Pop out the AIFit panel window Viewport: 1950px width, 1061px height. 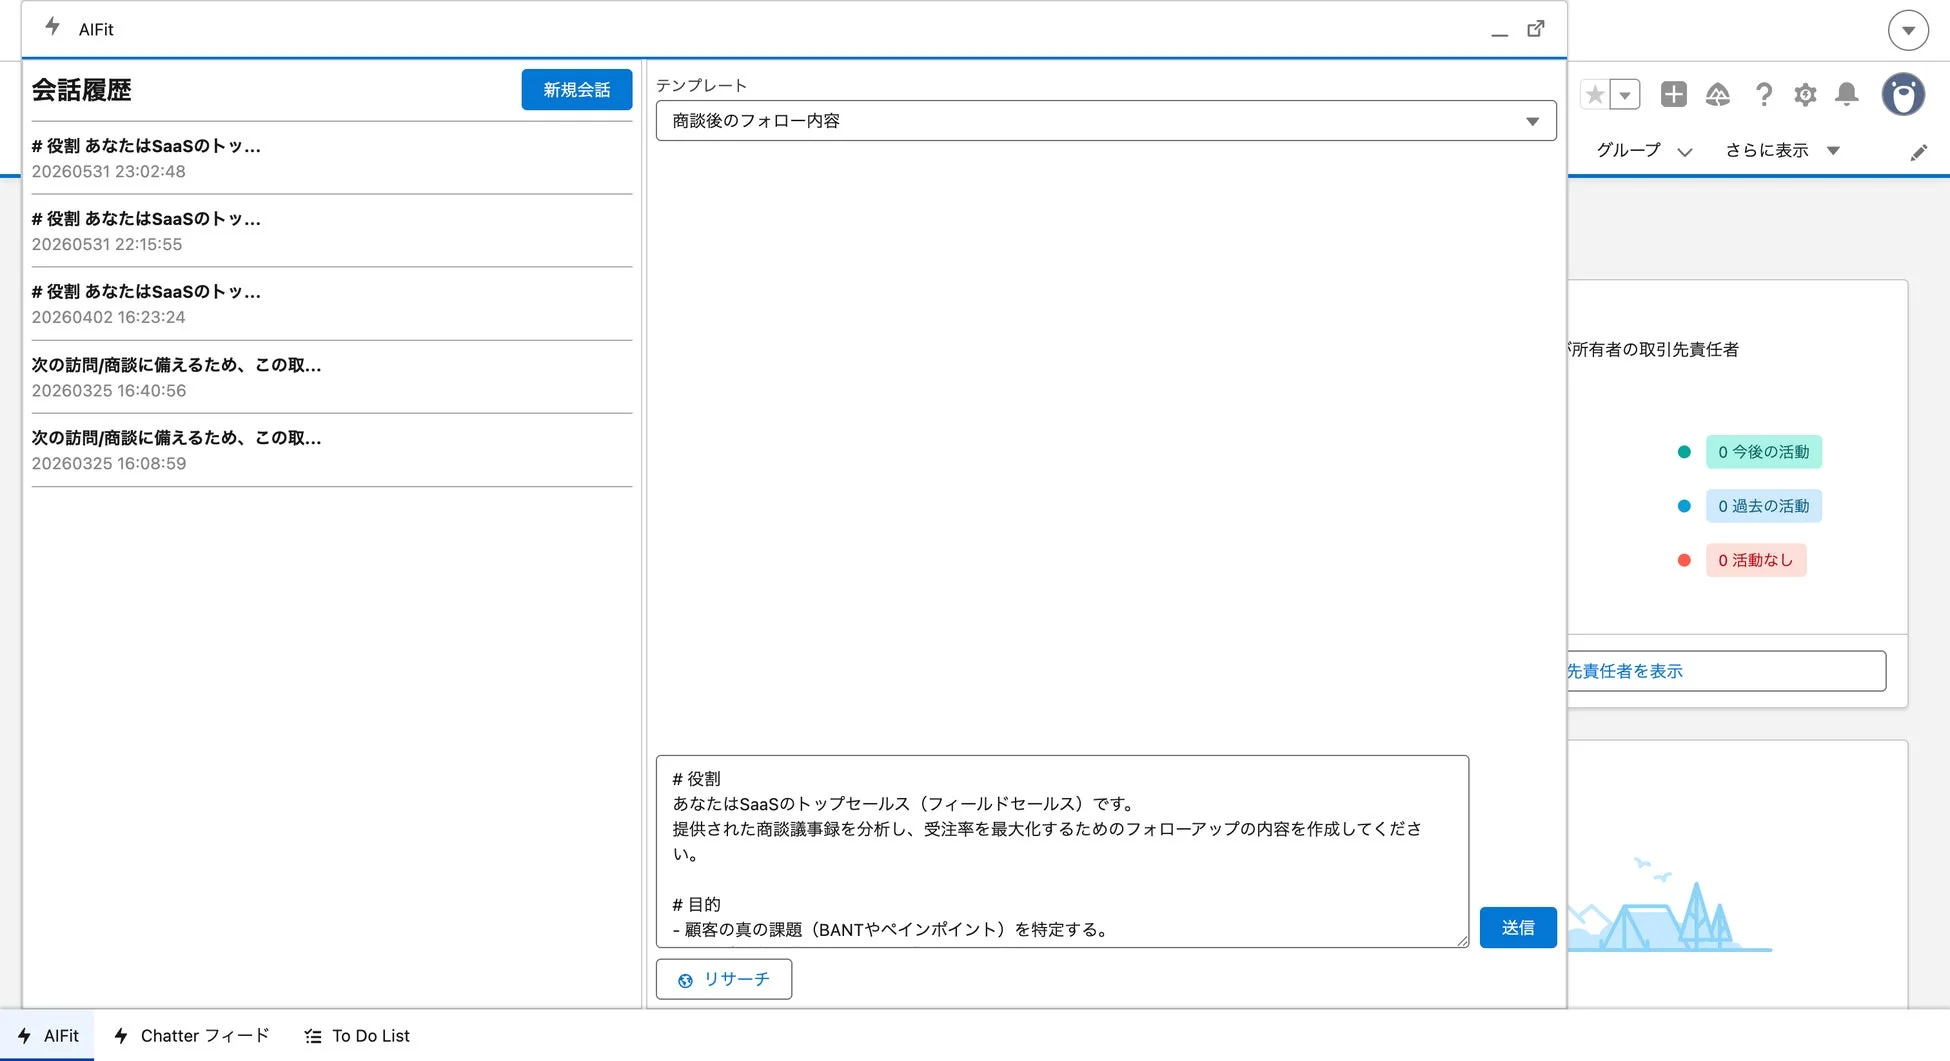click(1536, 29)
